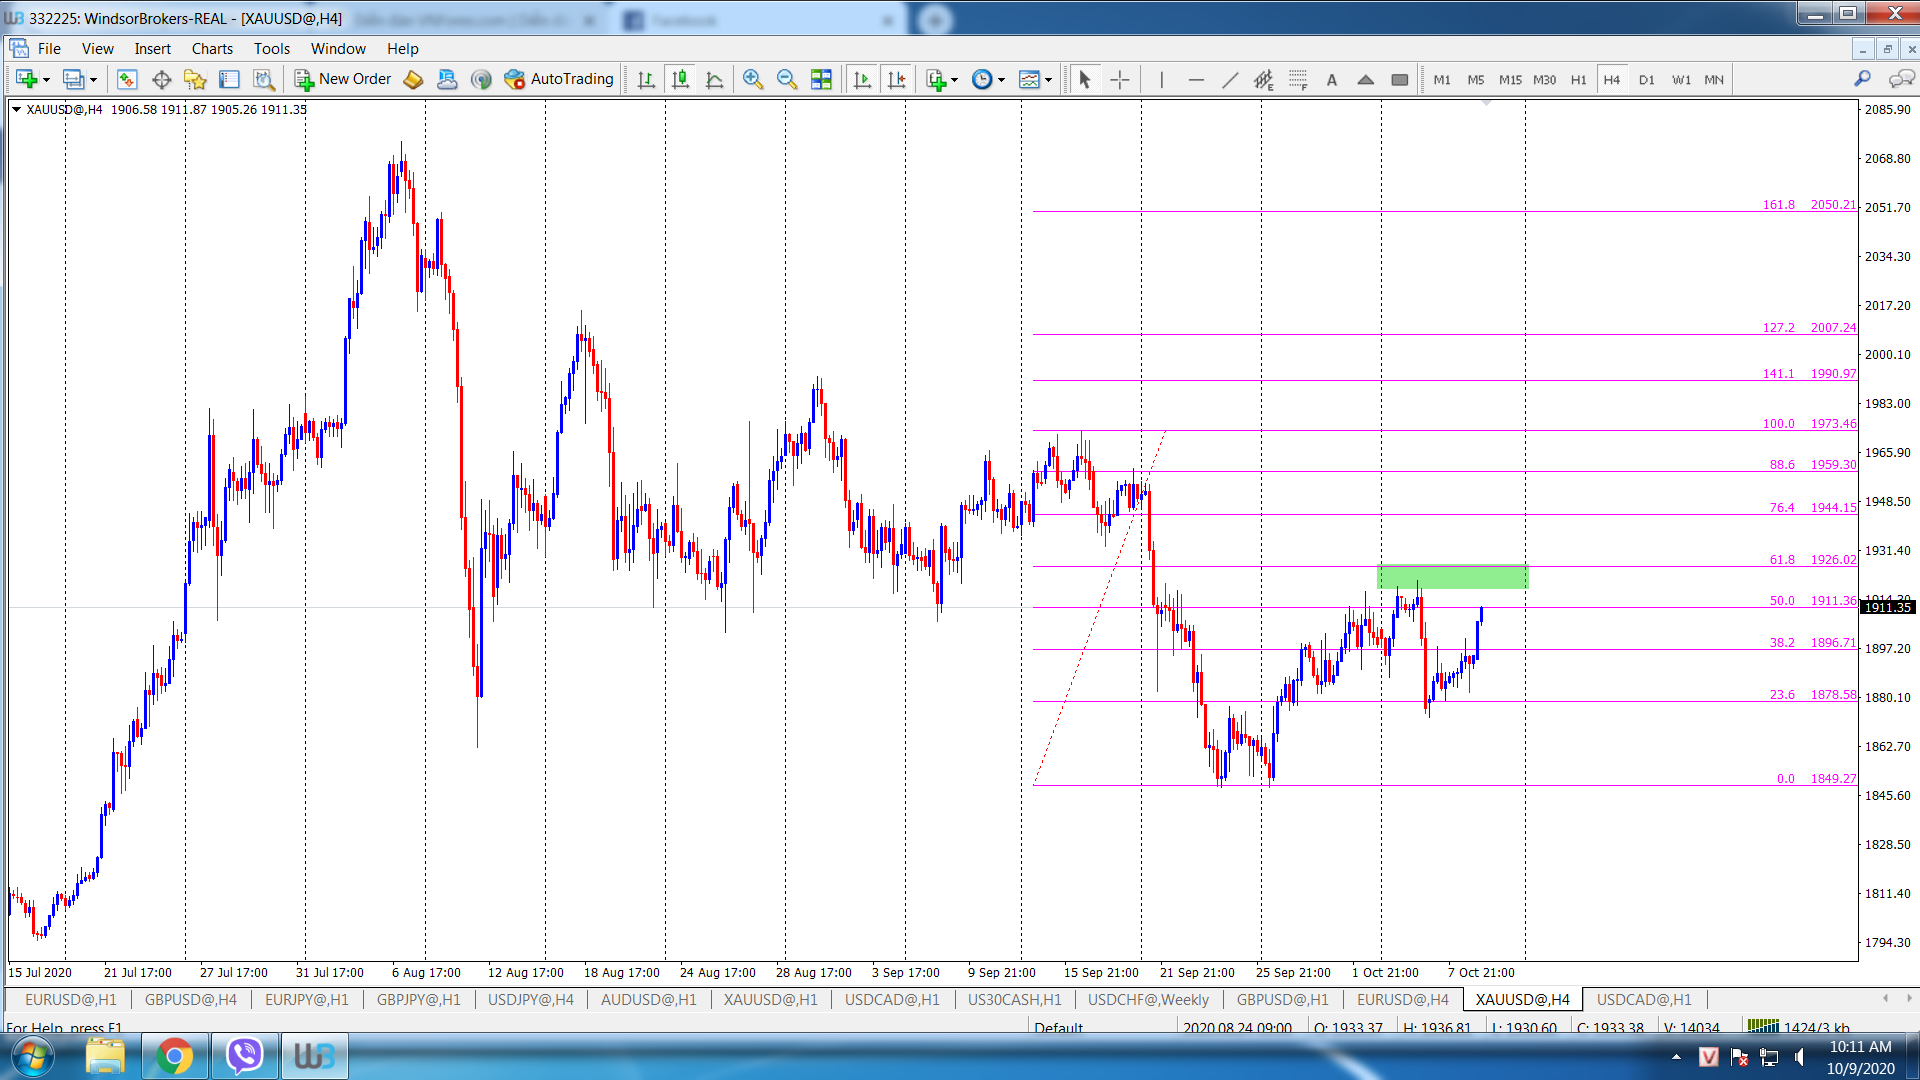1920x1080 pixels.
Task: Switch to the USDCHF@,Weekly chart tab
Action: tap(1148, 999)
